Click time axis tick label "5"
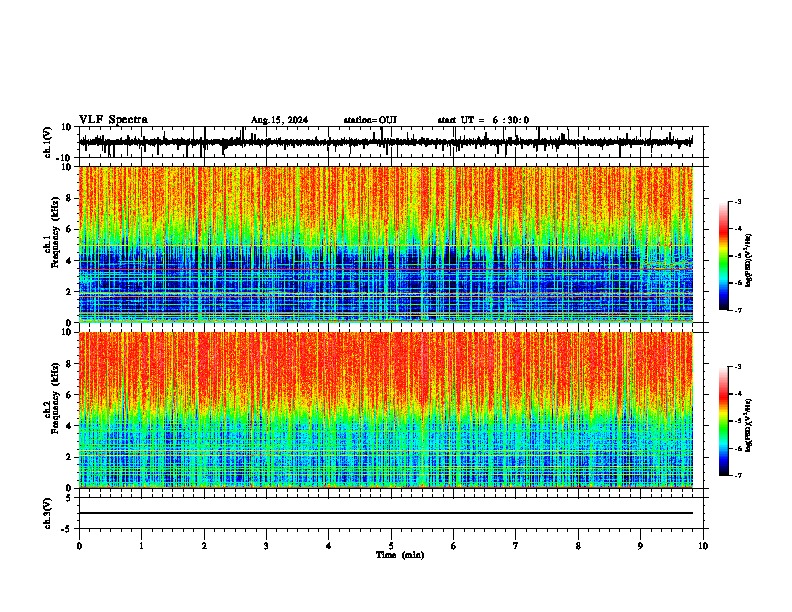The width and height of the screenshot is (792, 612). click(x=391, y=546)
